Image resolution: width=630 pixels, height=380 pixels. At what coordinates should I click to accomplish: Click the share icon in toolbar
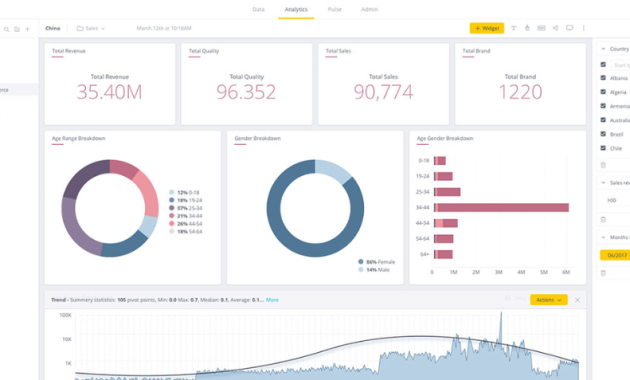coord(555,28)
